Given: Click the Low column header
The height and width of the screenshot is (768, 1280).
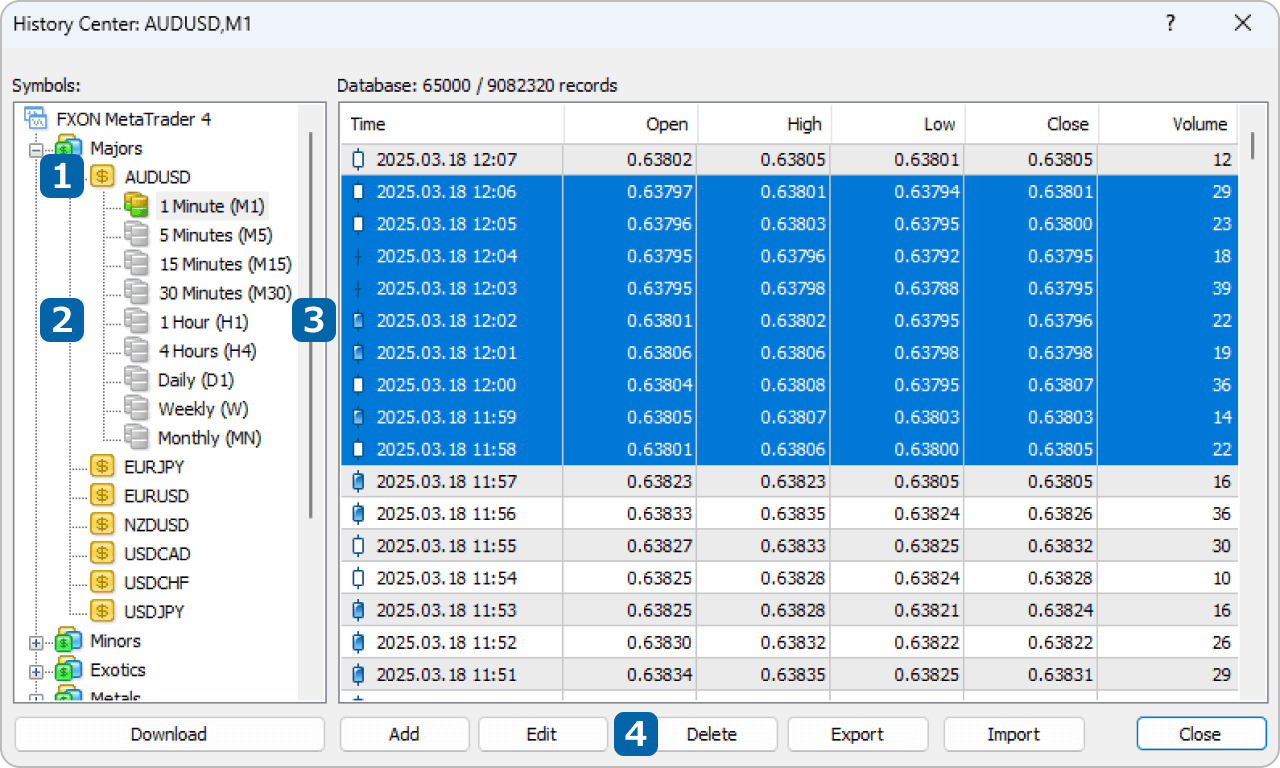Looking at the screenshot, I should pyautogui.click(x=898, y=124).
